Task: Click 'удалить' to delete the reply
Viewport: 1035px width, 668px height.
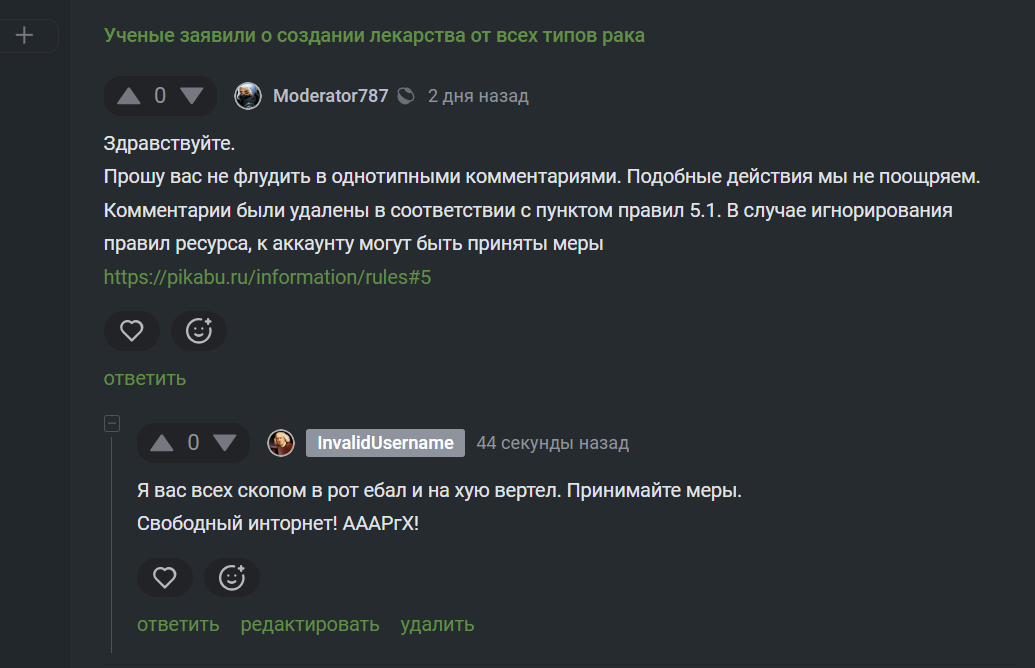Action: click(x=437, y=624)
